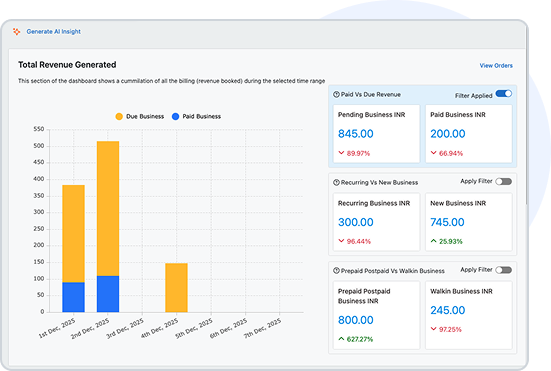Click help icon beside Prepaid Postpaid Vs Walkin Business
This screenshot has height=371, width=551.
point(336,271)
